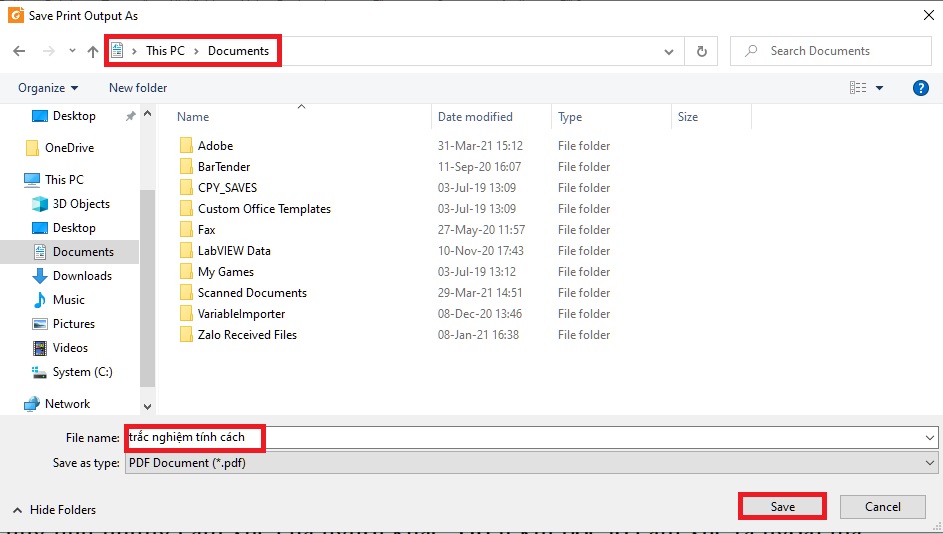Open the Organize menu

(48, 88)
